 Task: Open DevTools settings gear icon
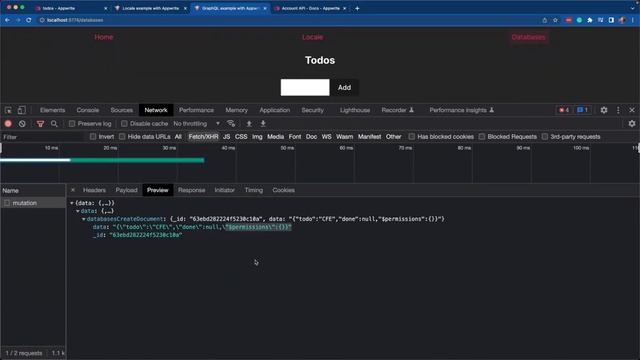(604, 110)
